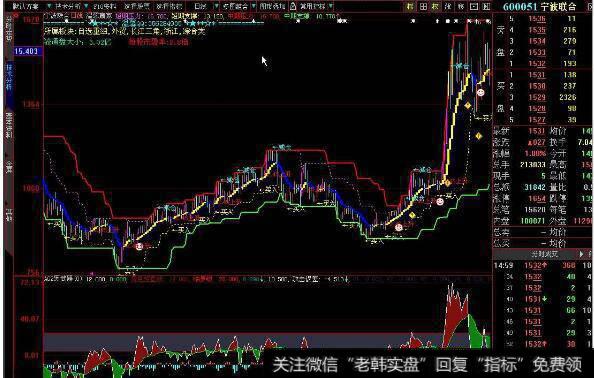Click the grid (田) layout icon

(423, 6)
